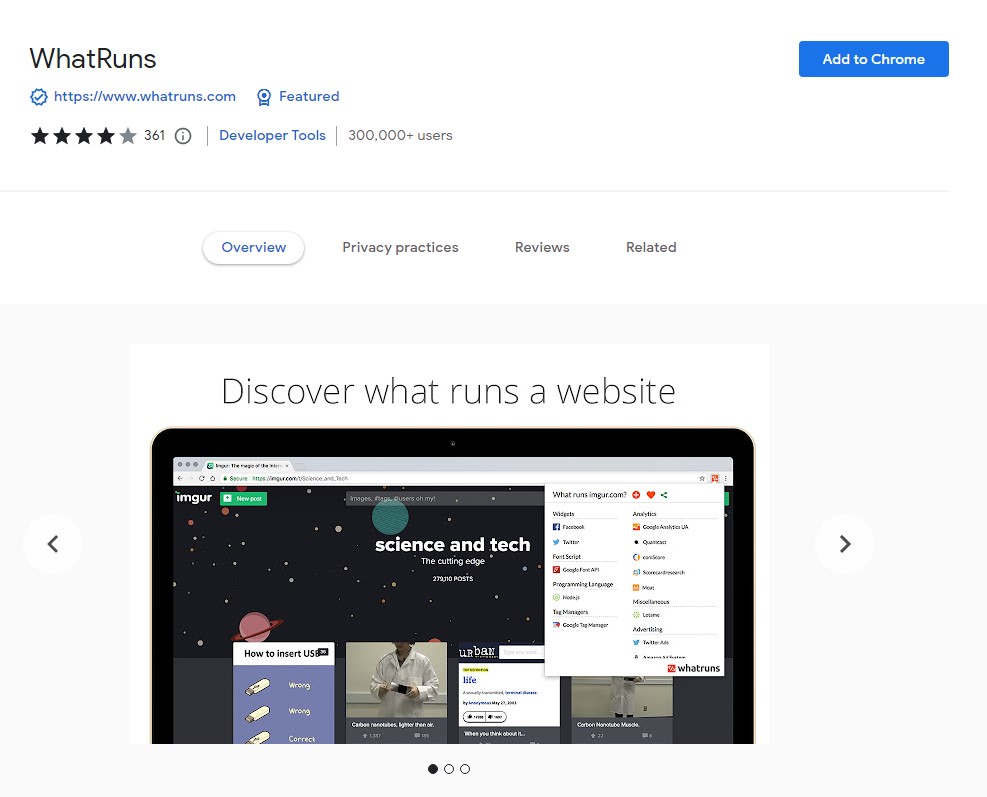Go to the Related tab
This screenshot has width=987, height=797.
(651, 247)
